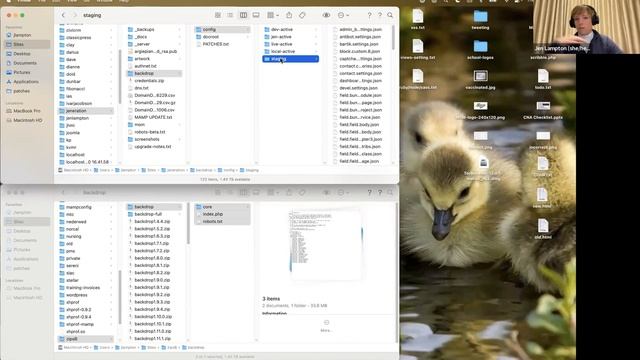
Task: Select the MAMP UPDATE.txt file
Action: pyautogui.click(x=154, y=117)
